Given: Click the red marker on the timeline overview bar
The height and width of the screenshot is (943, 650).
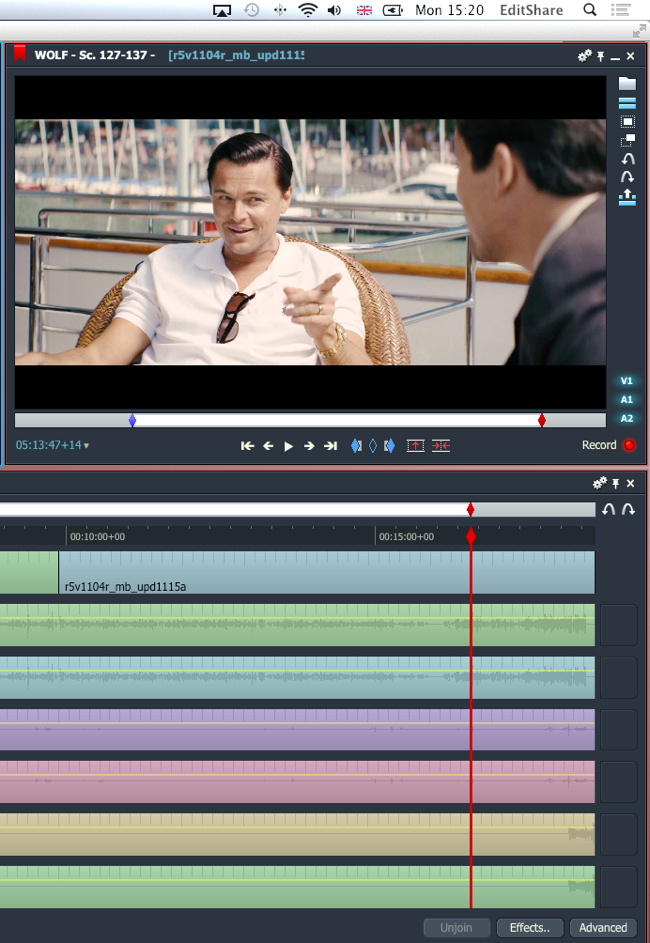Looking at the screenshot, I should pyautogui.click(x=471, y=510).
